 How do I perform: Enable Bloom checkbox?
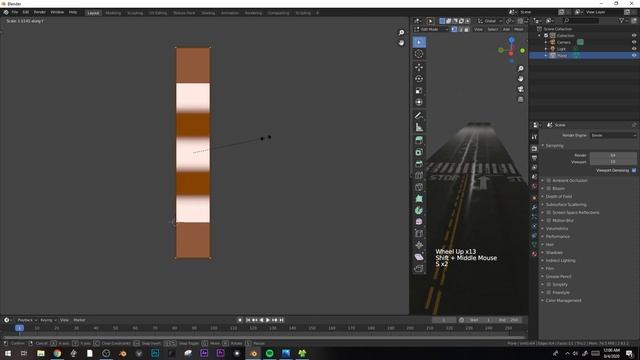pyautogui.click(x=549, y=188)
